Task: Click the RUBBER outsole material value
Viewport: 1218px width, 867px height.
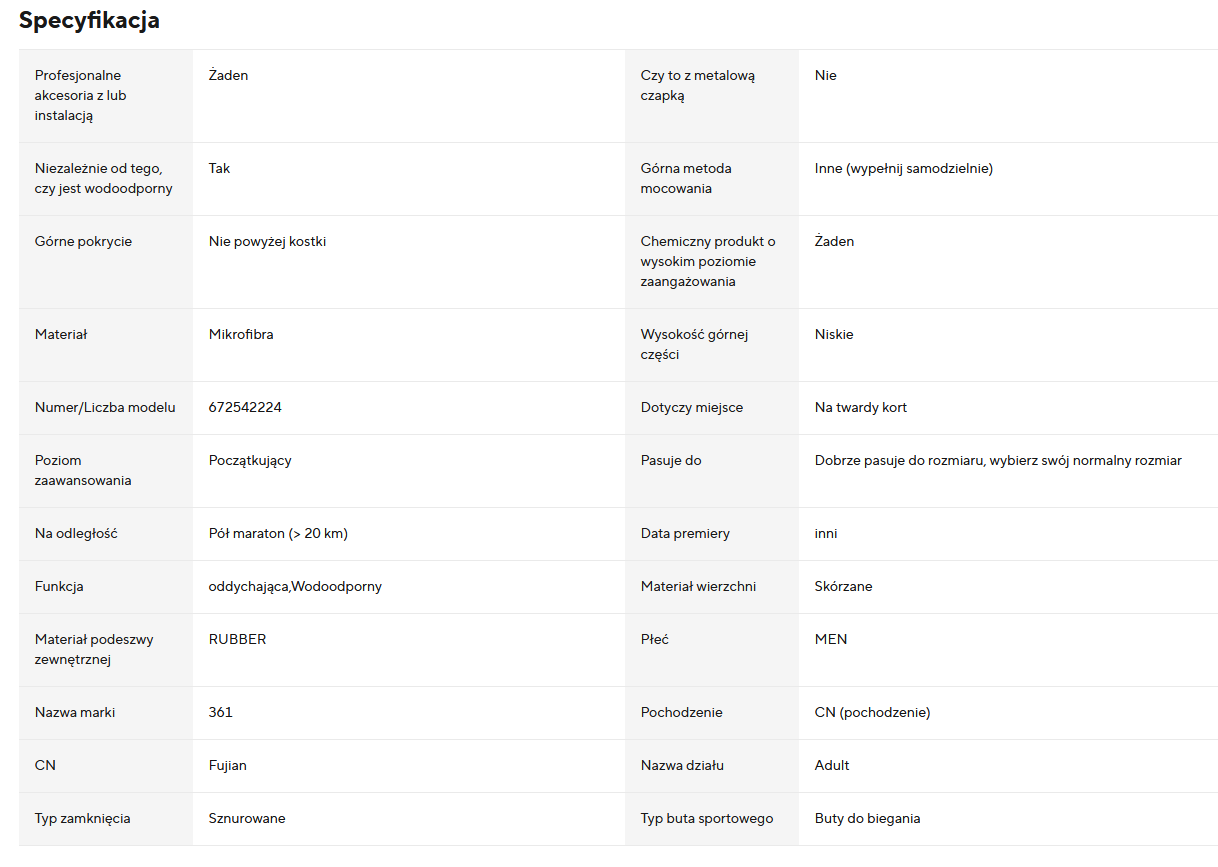Action: 238,639
